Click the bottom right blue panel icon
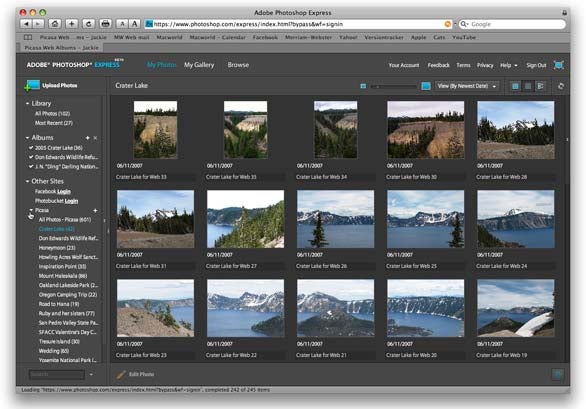This screenshot has width=586, height=409. pyautogui.click(x=558, y=374)
